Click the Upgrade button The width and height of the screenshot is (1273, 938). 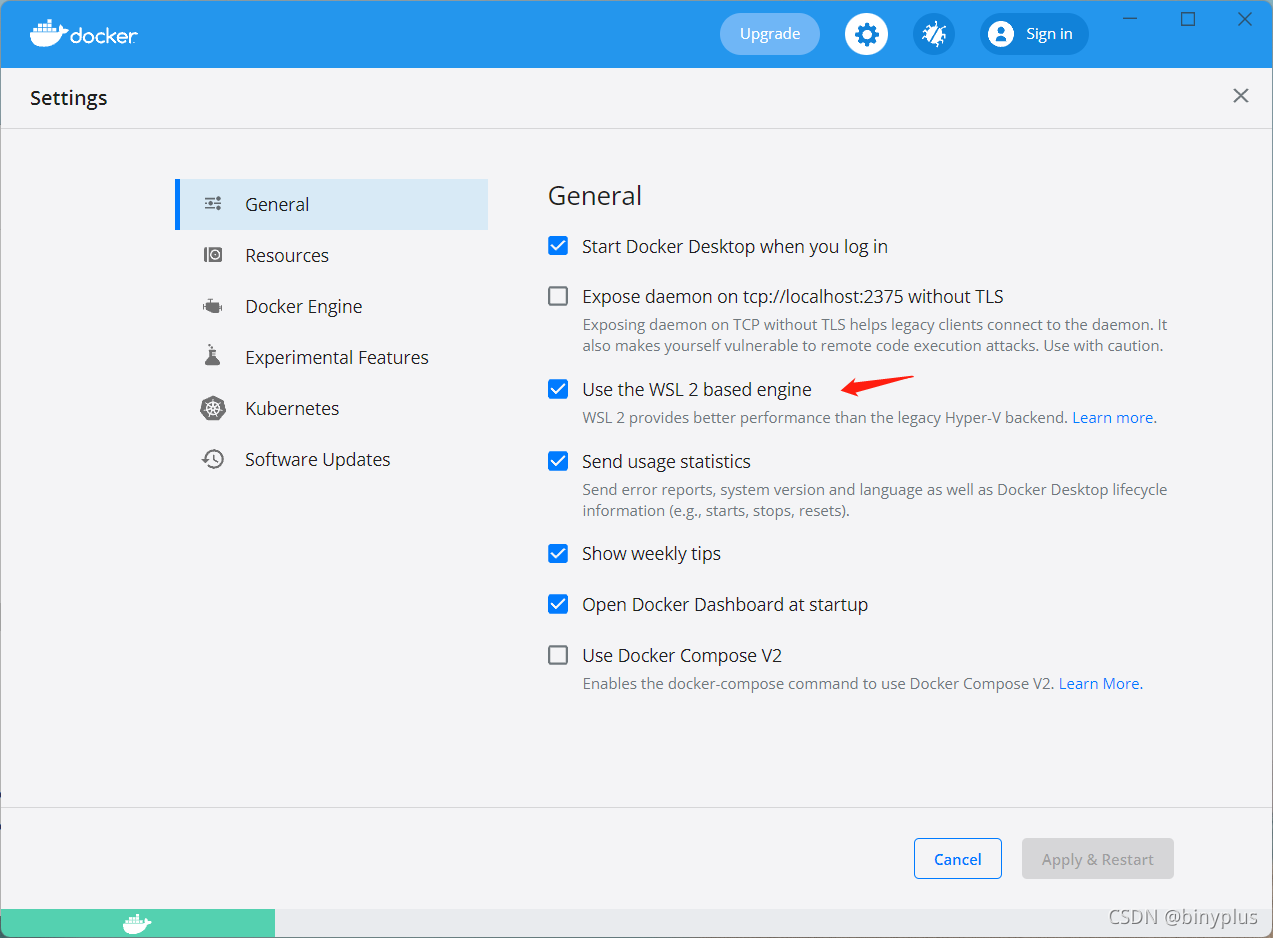(x=770, y=34)
